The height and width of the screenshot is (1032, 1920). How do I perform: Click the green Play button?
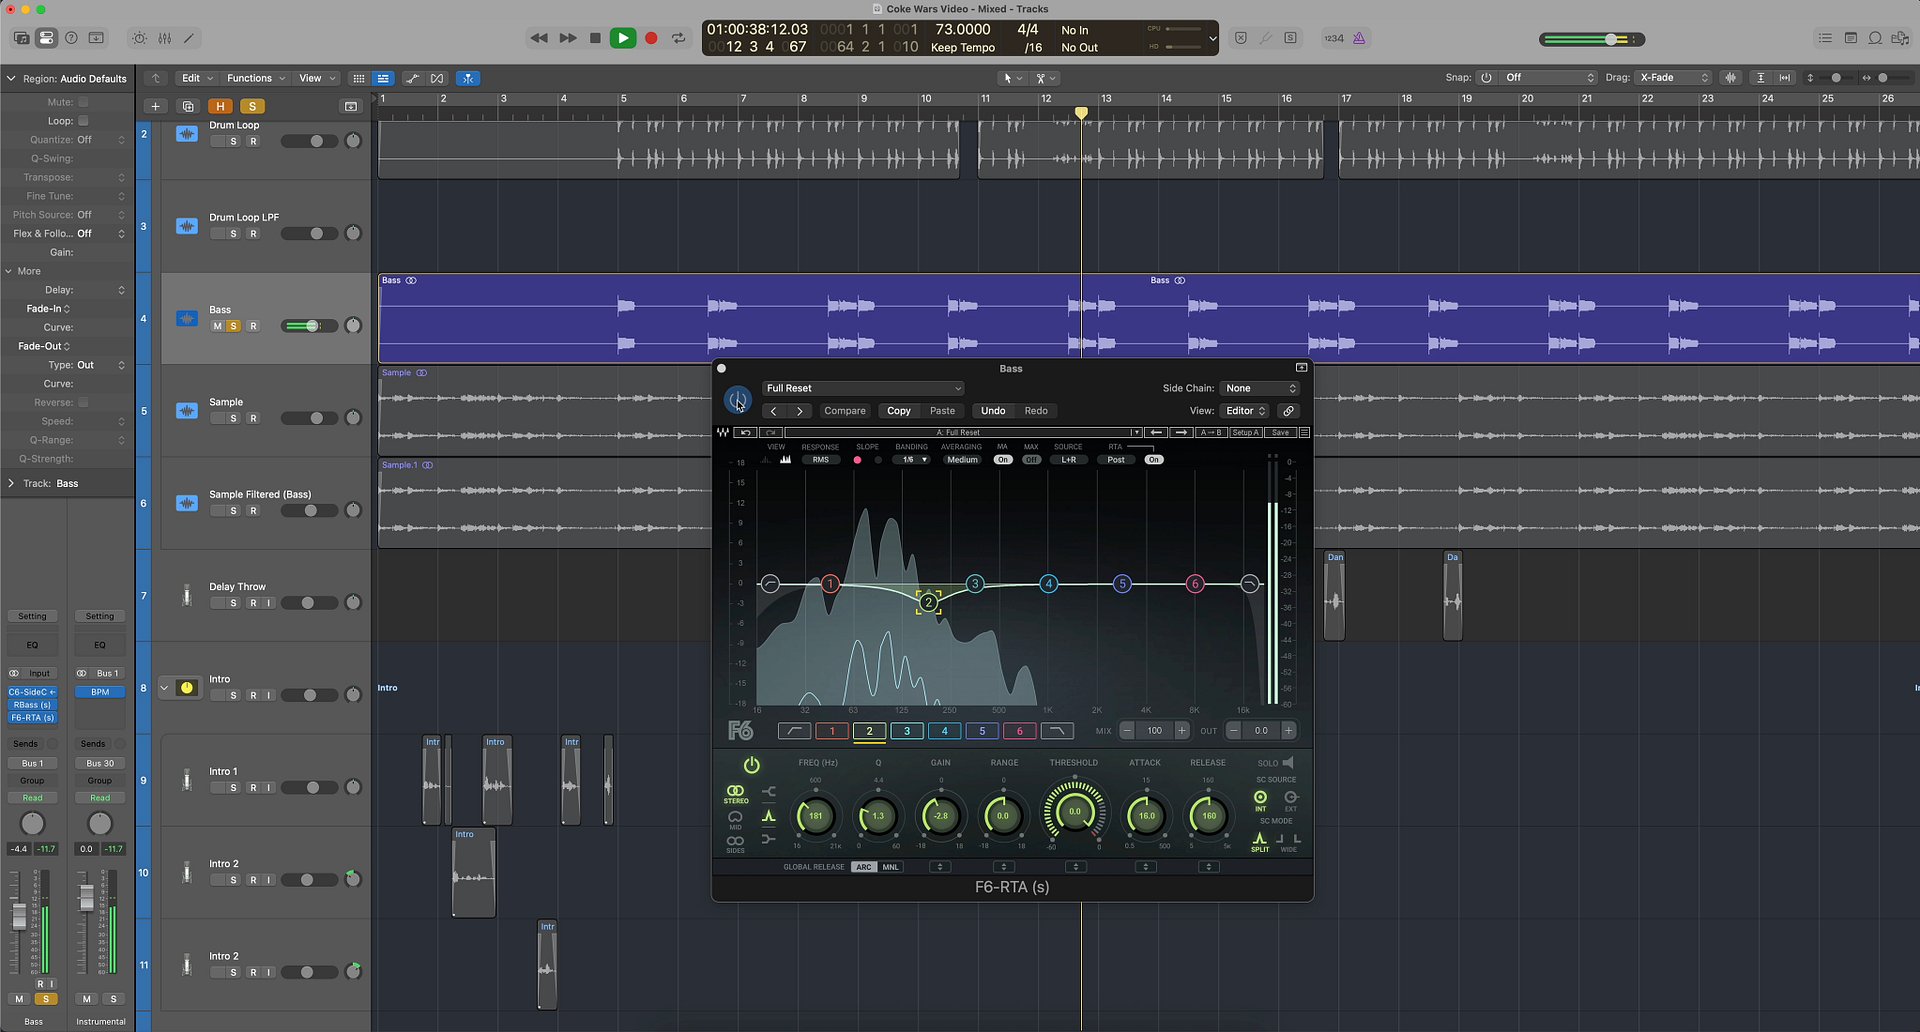[623, 38]
